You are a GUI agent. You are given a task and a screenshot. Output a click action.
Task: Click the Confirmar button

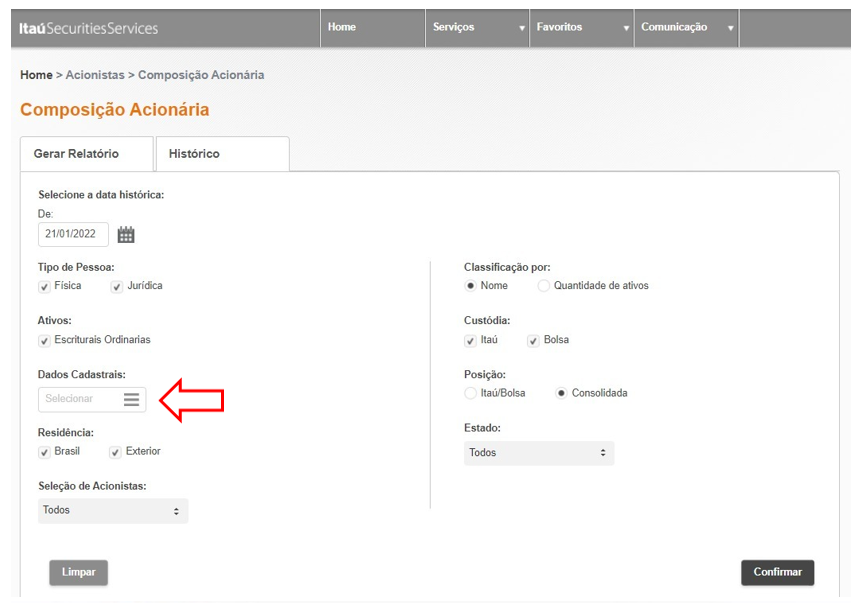[777, 572]
